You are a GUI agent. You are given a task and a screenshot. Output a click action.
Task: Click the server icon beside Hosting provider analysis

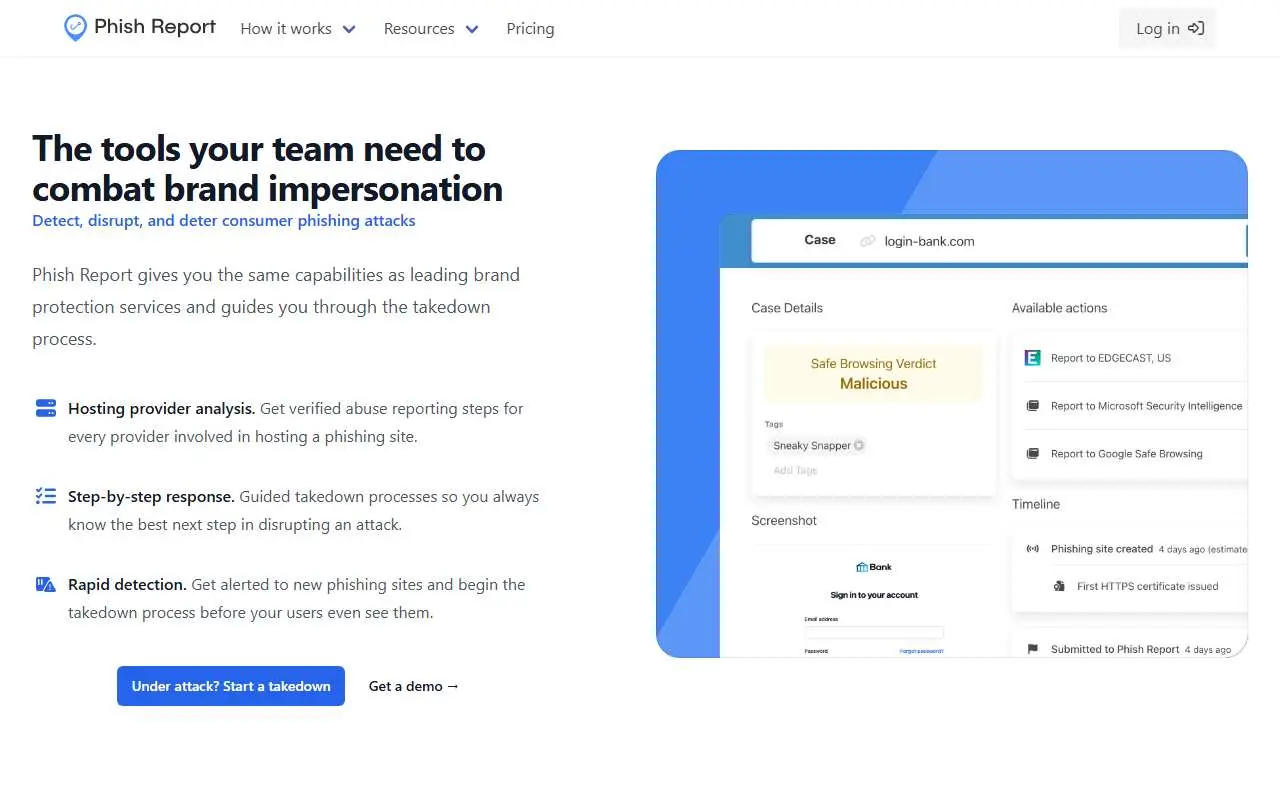click(45, 408)
